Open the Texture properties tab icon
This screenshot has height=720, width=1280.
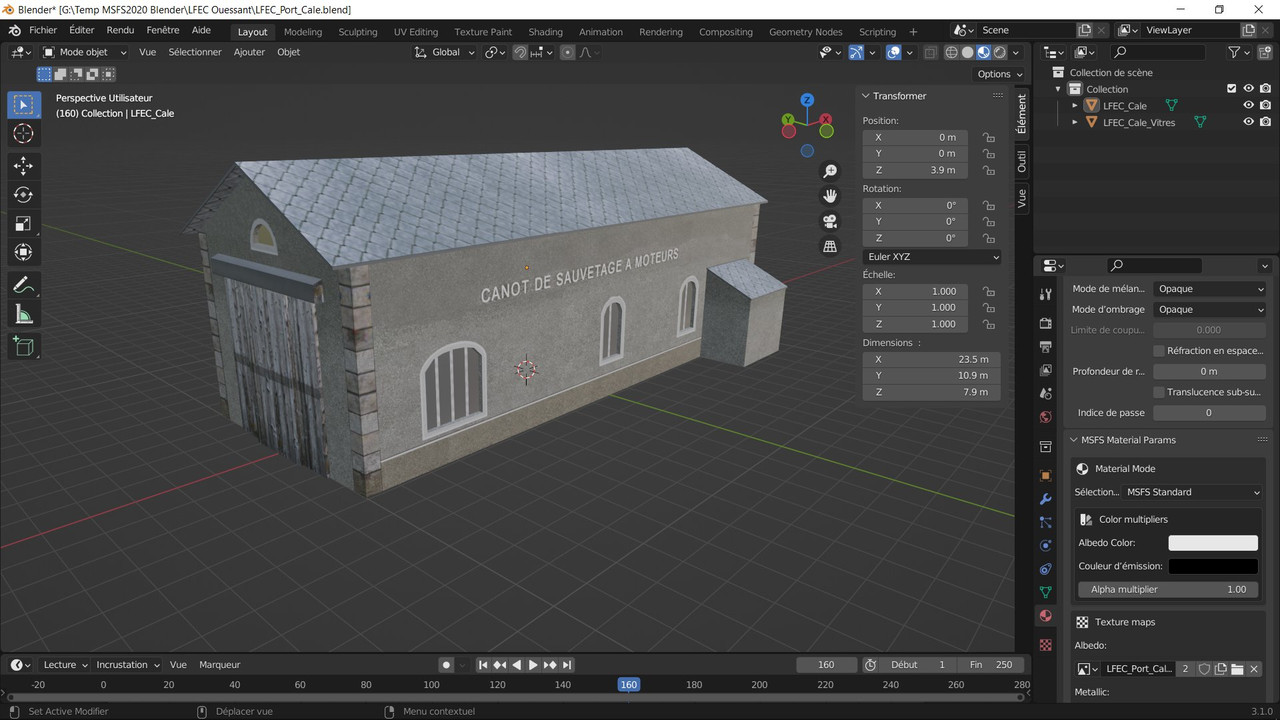click(1046, 645)
